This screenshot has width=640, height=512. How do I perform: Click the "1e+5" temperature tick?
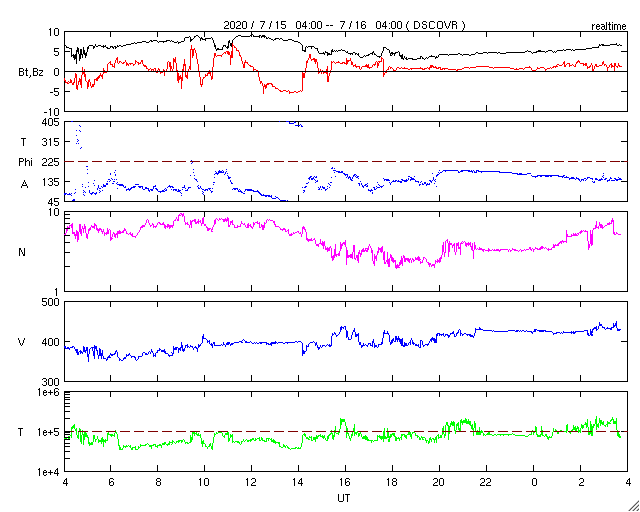[51, 432]
